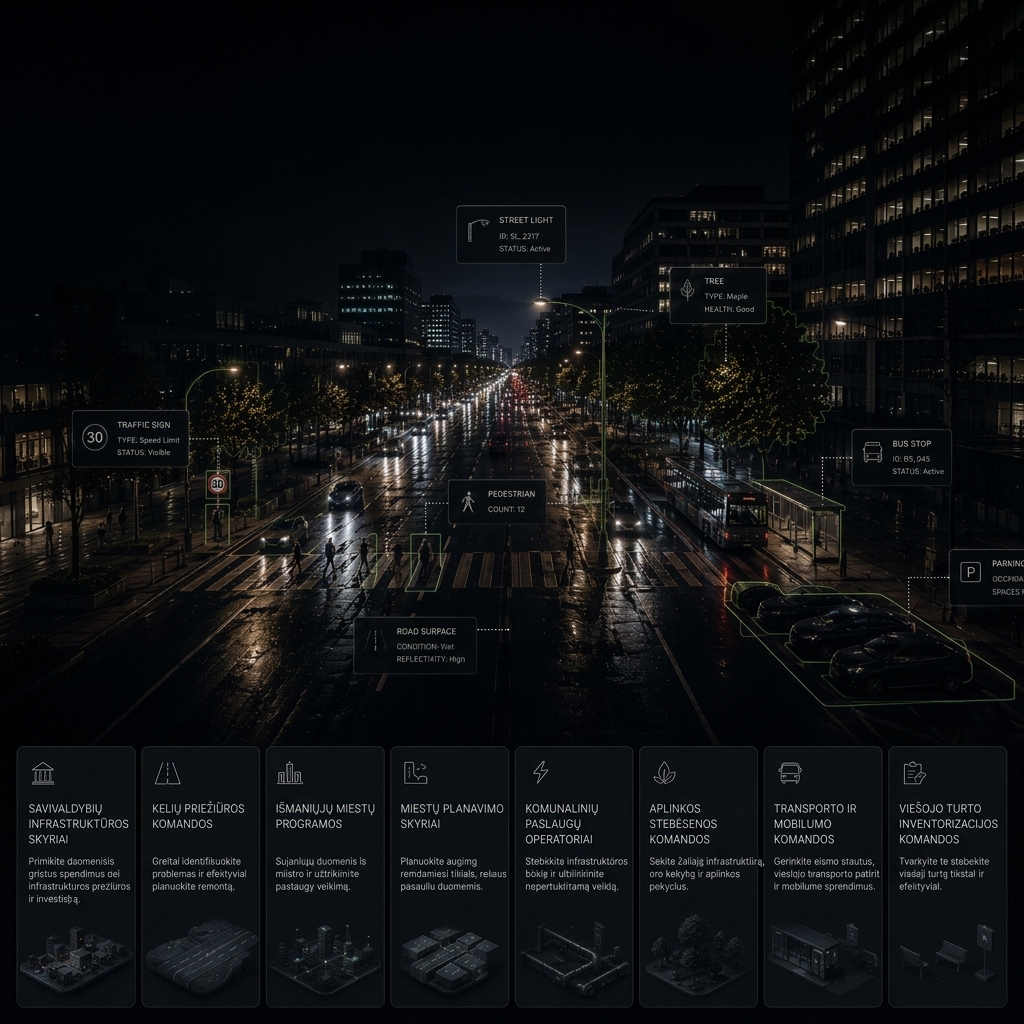This screenshot has width=1024, height=1024.
Task: Open the Miestų planavimo skyriai card title
Action: pos(452,816)
